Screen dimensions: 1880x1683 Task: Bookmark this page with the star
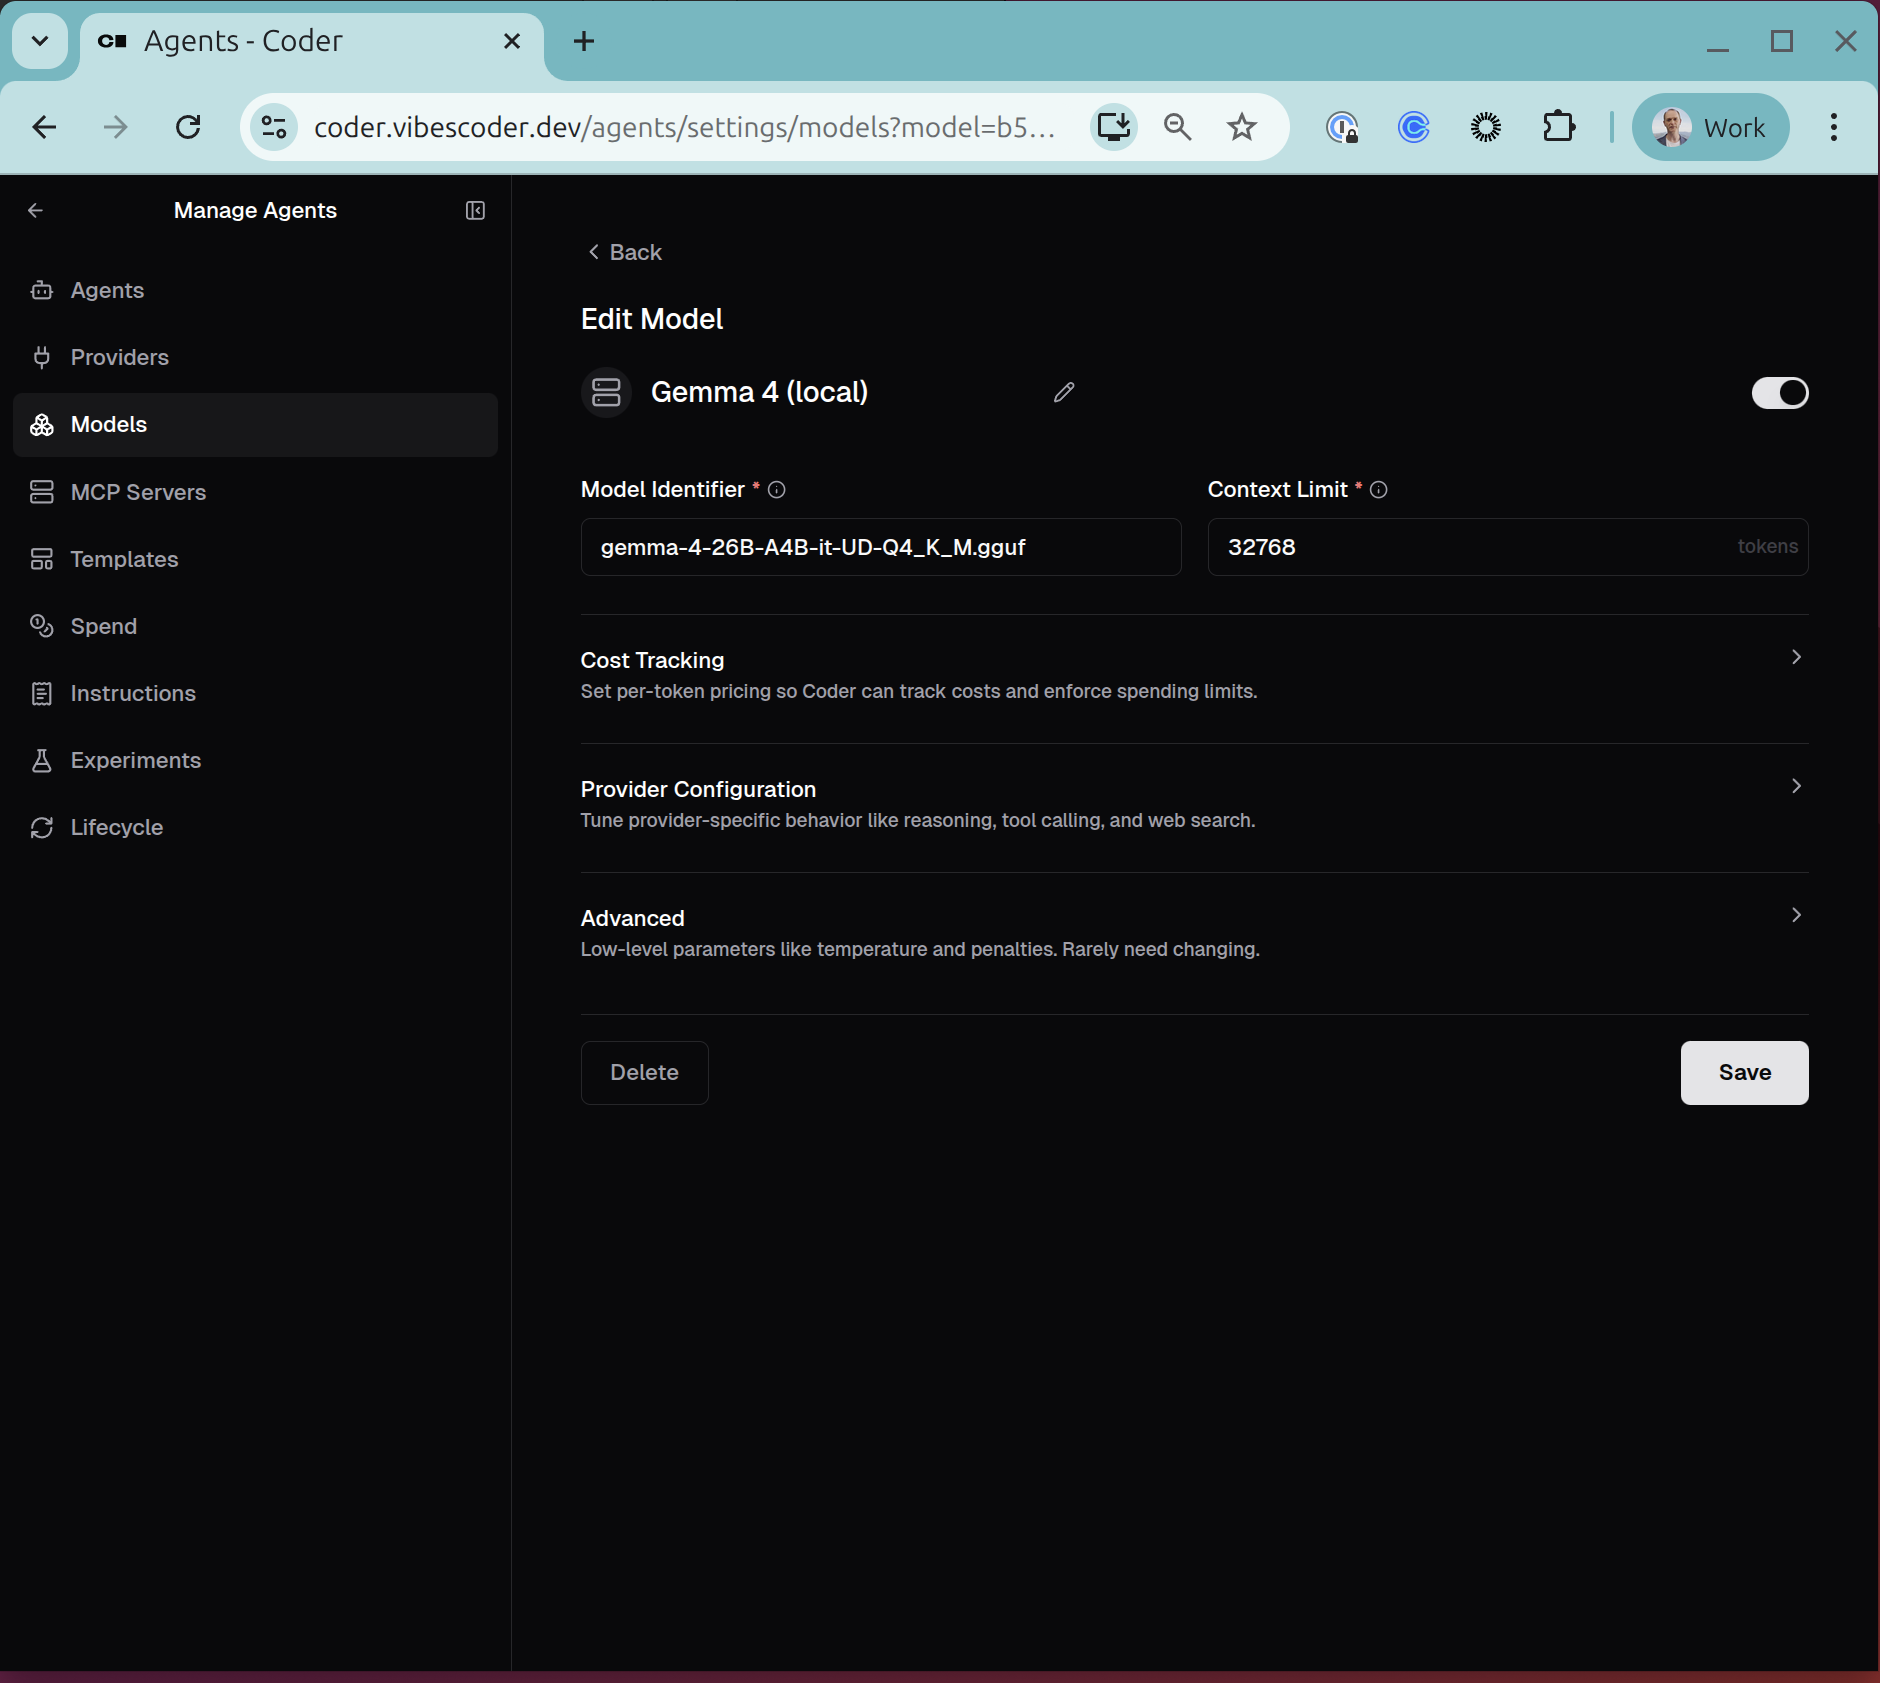pyautogui.click(x=1242, y=127)
